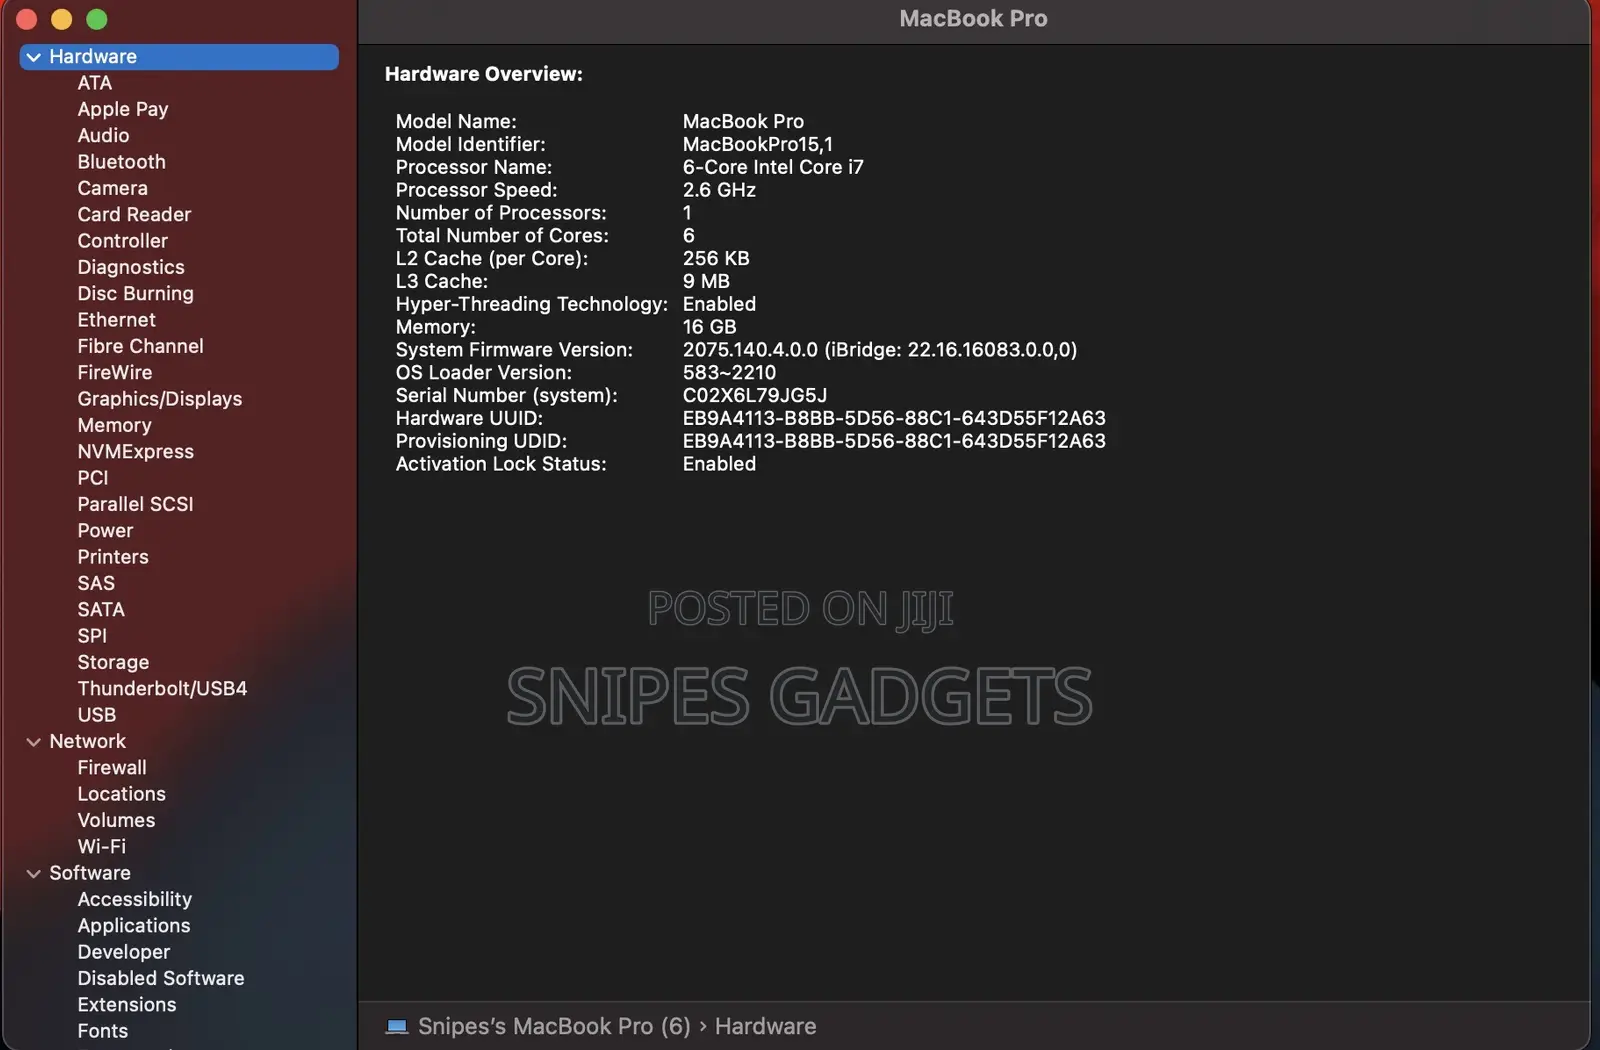Image resolution: width=1600 pixels, height=1050 pixels.
Task: Select the Network category
Action: click(x=88, y=741)
